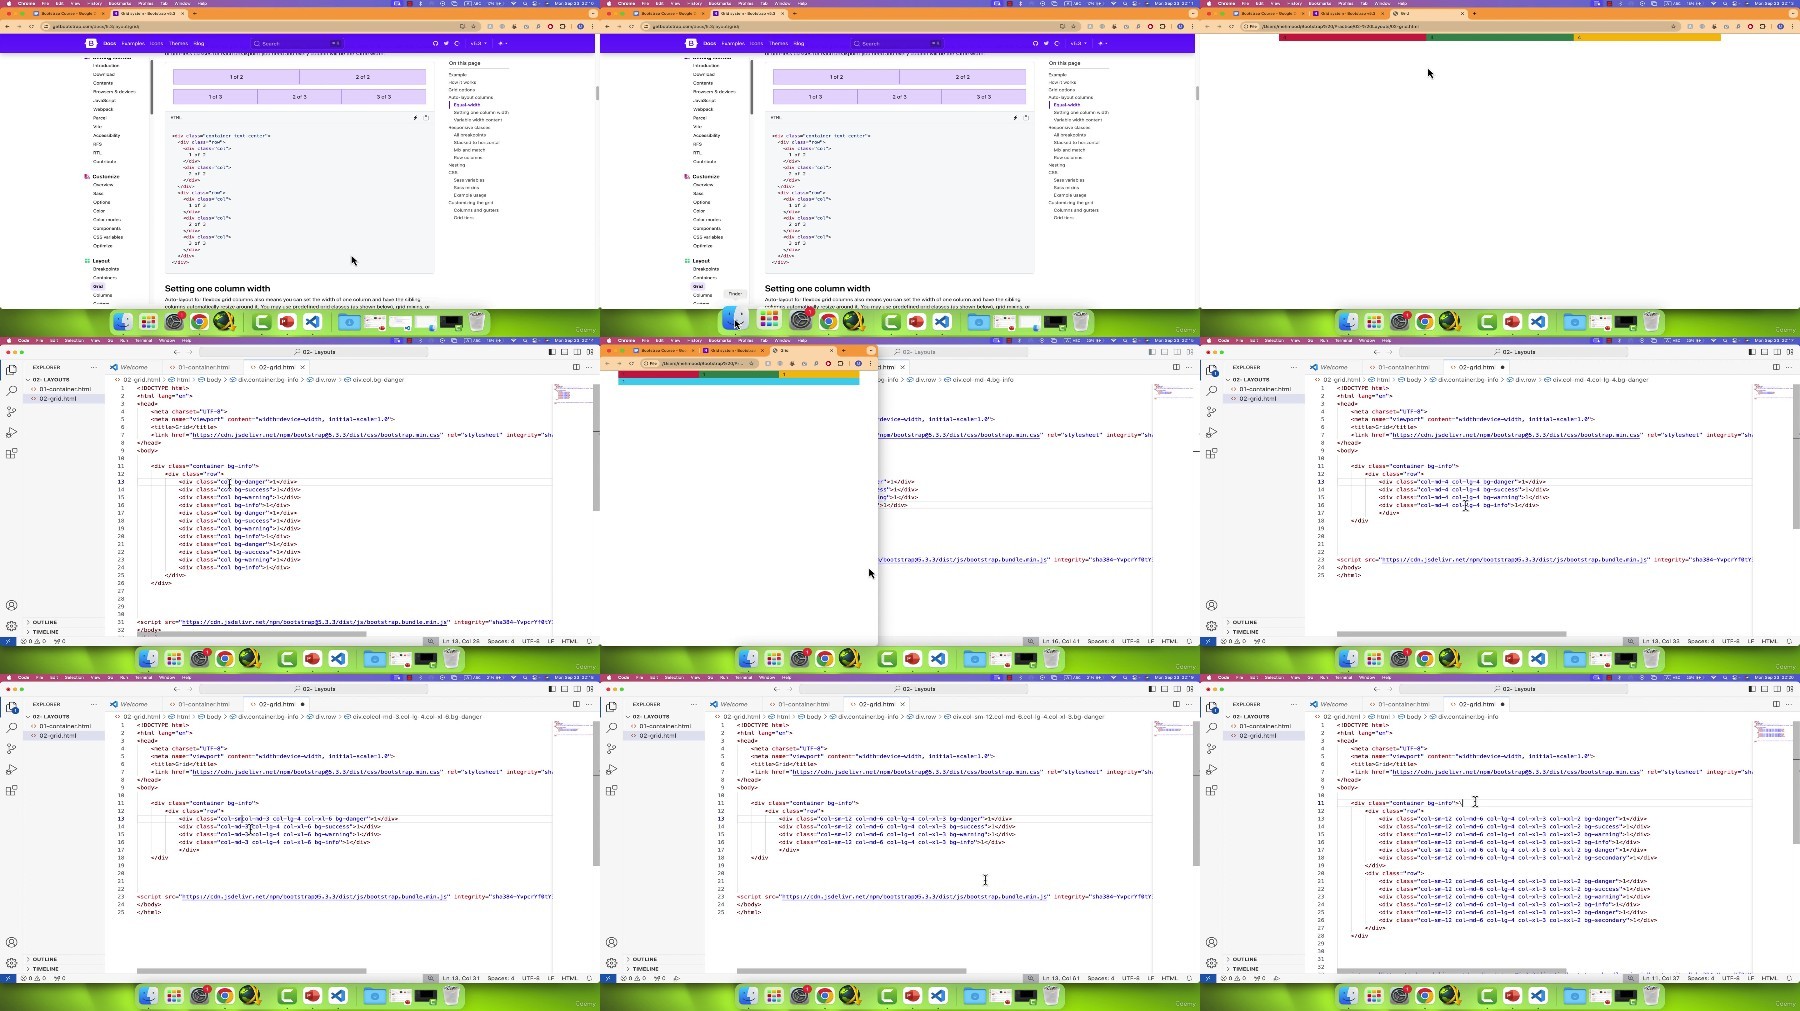Toggle Primary Side Bar in middle-right VS Code frame

(1752, 352)
